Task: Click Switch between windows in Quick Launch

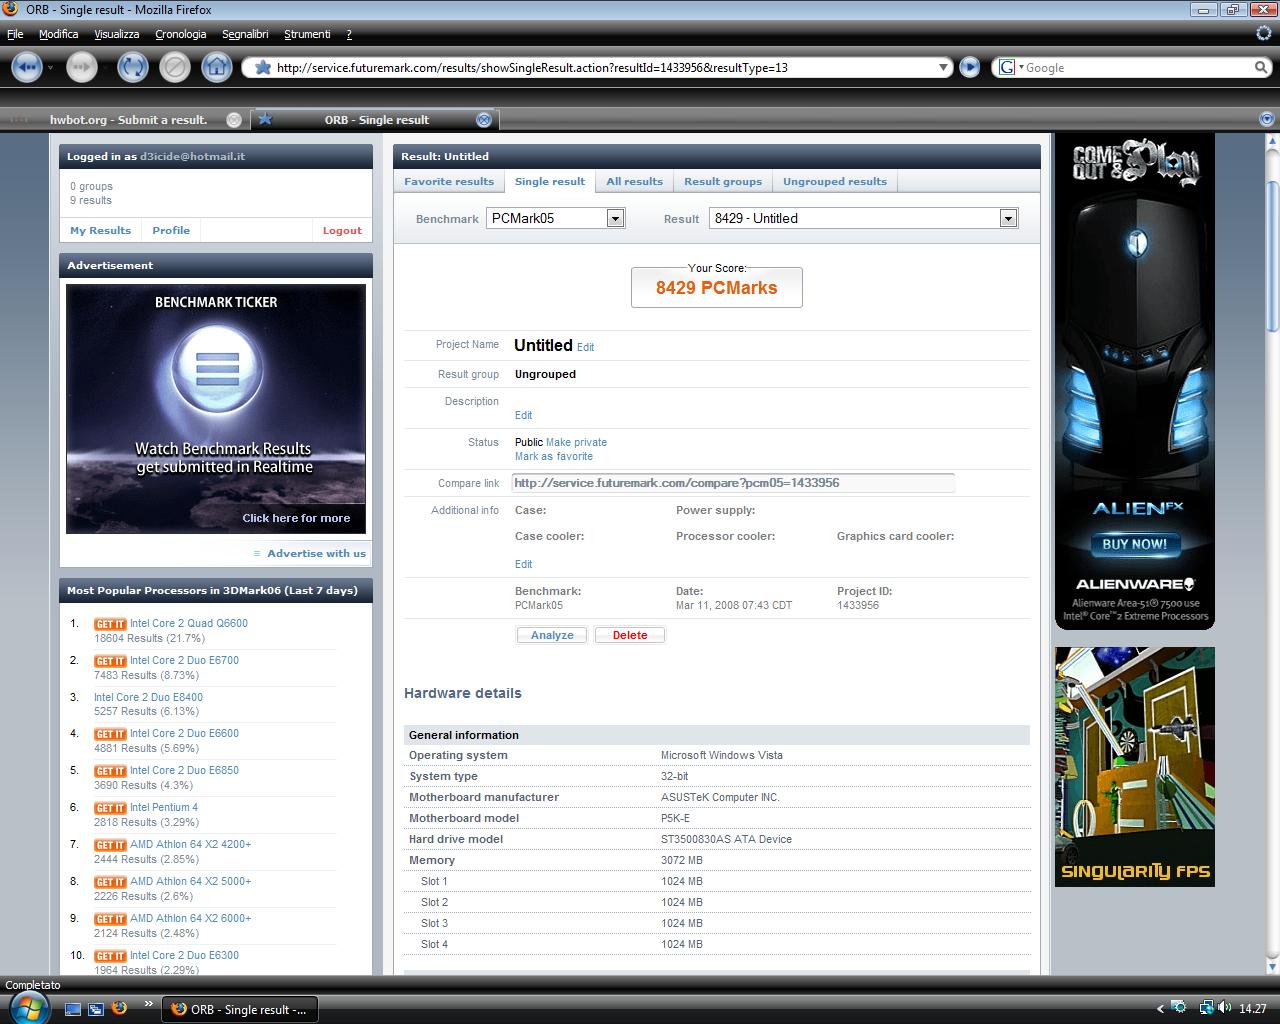Action: tap(96, 1009)
